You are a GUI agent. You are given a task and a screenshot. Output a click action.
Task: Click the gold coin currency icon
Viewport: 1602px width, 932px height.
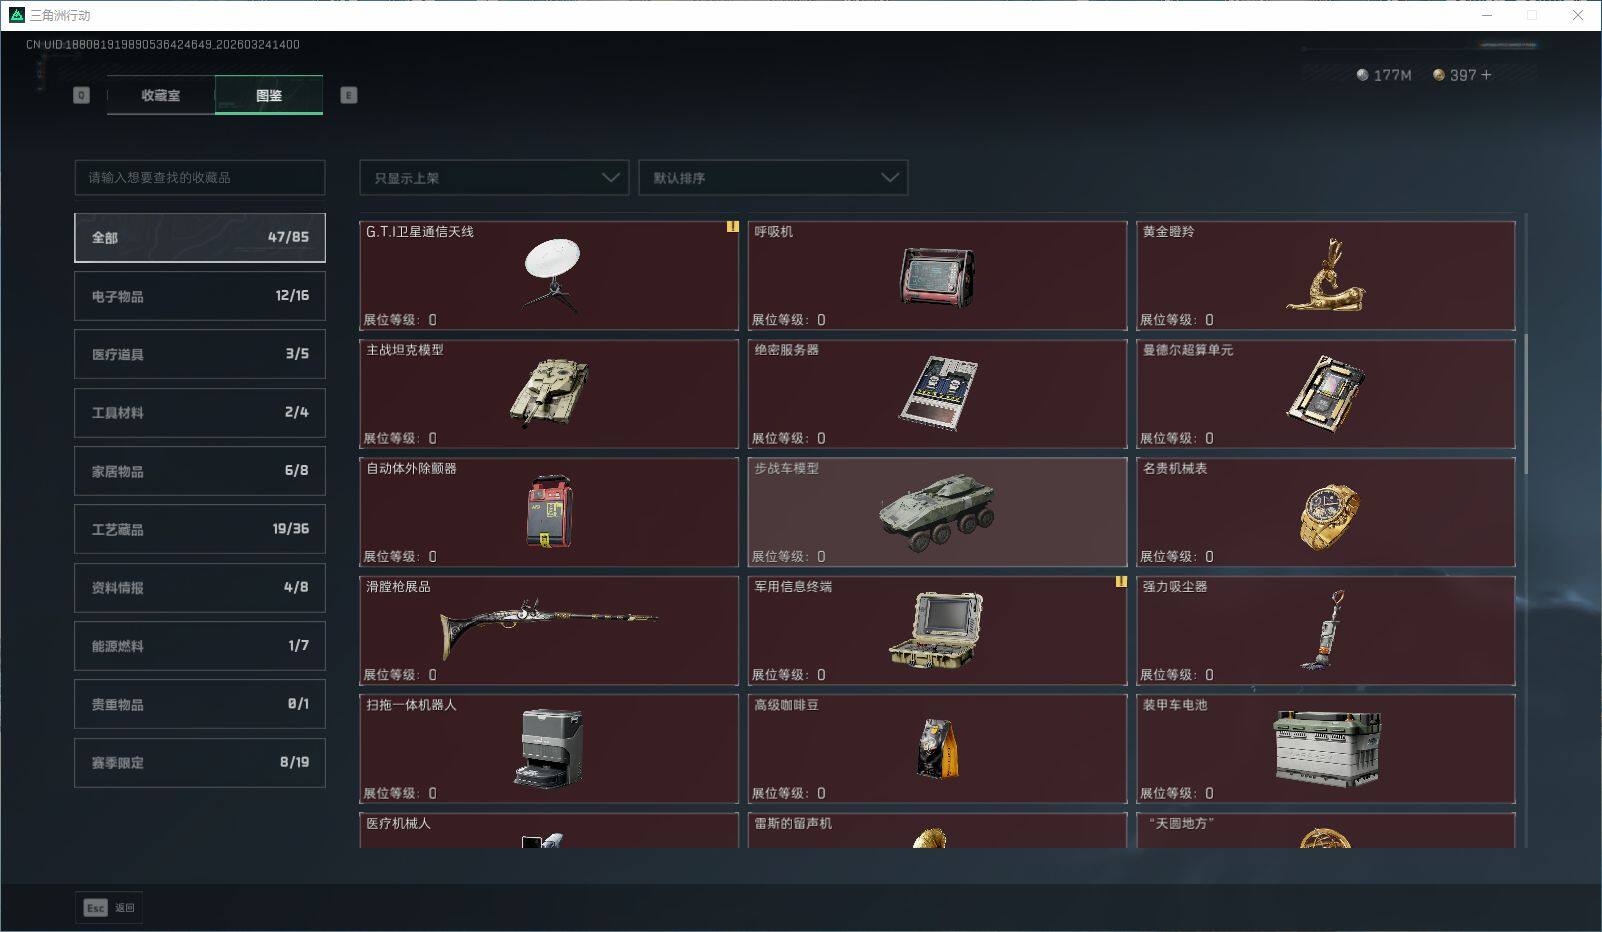click(1438, 74)
